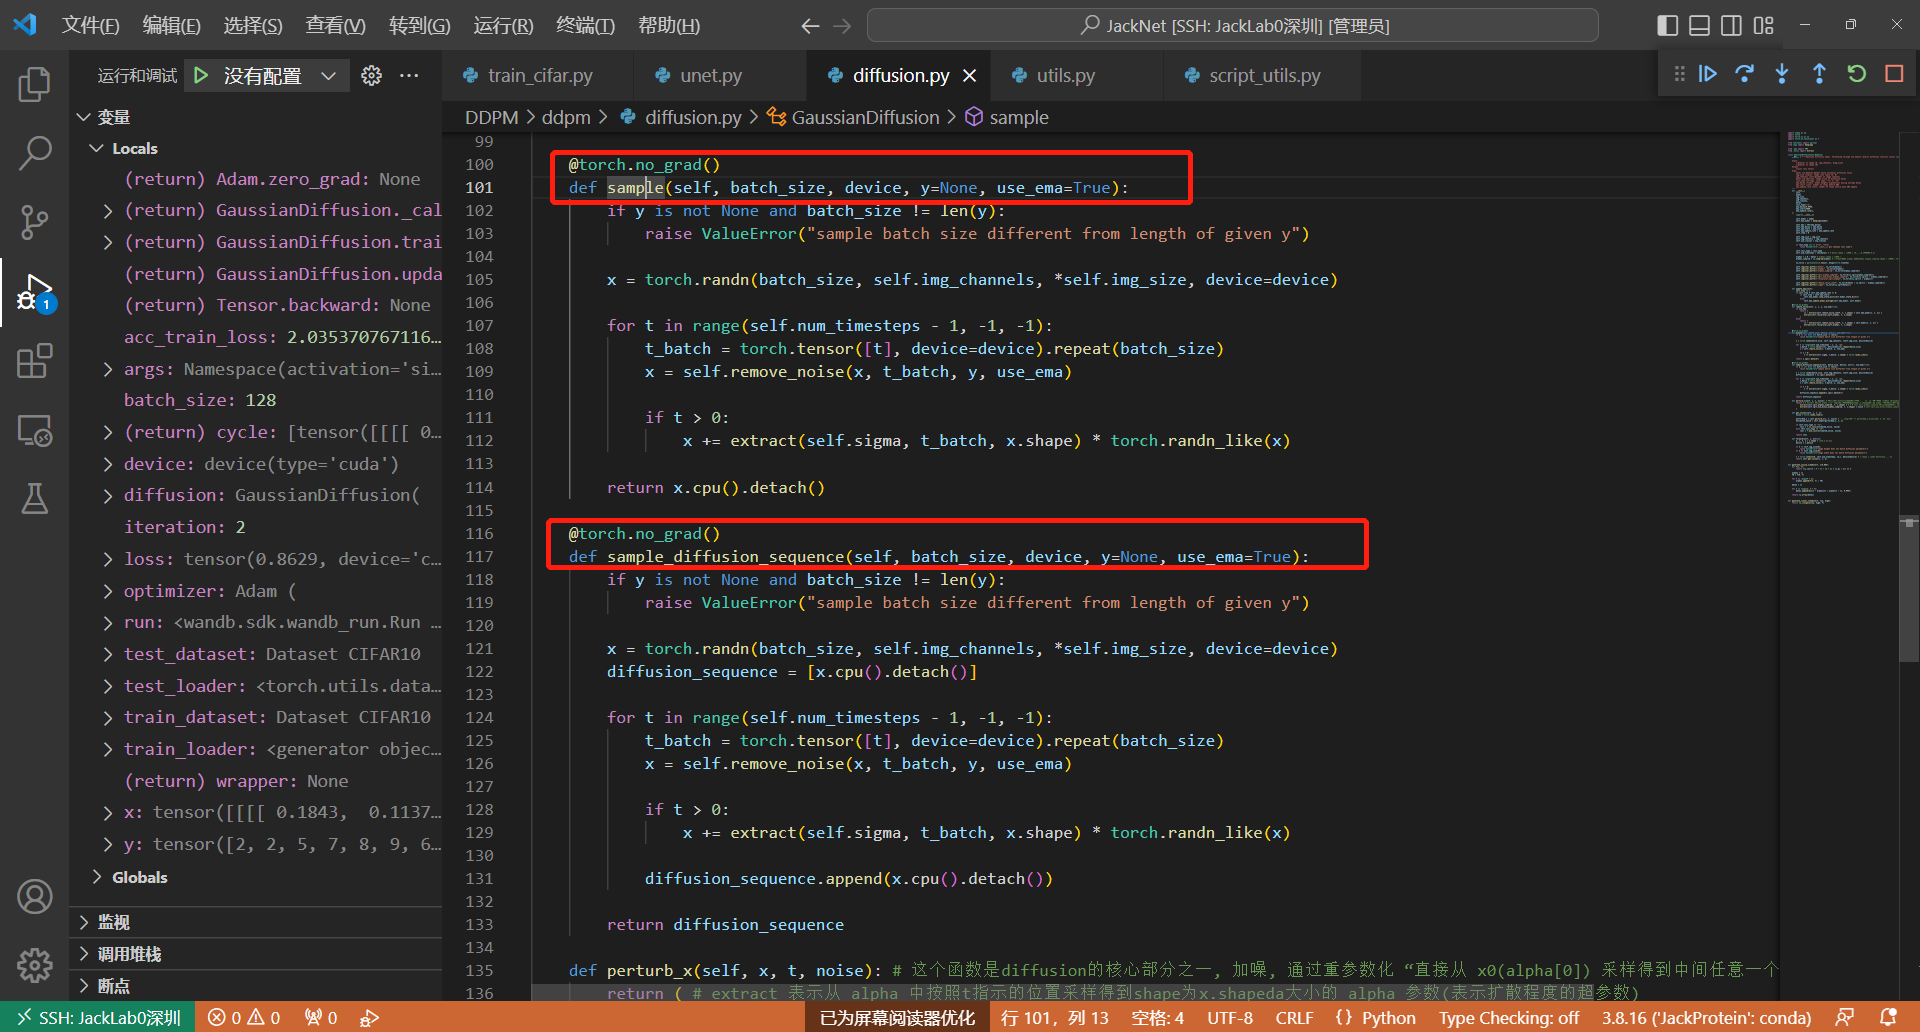This screenshot has height=1032, width=1920.
Task: Click the feedback icon in status bar
Action: point(1845,1018)
